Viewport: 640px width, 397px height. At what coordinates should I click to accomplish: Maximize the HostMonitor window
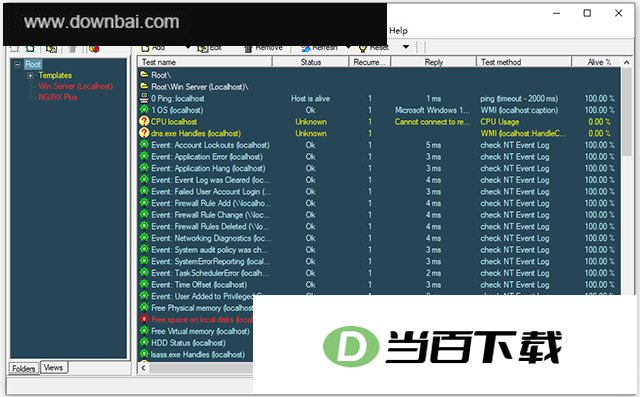[587, 13]
